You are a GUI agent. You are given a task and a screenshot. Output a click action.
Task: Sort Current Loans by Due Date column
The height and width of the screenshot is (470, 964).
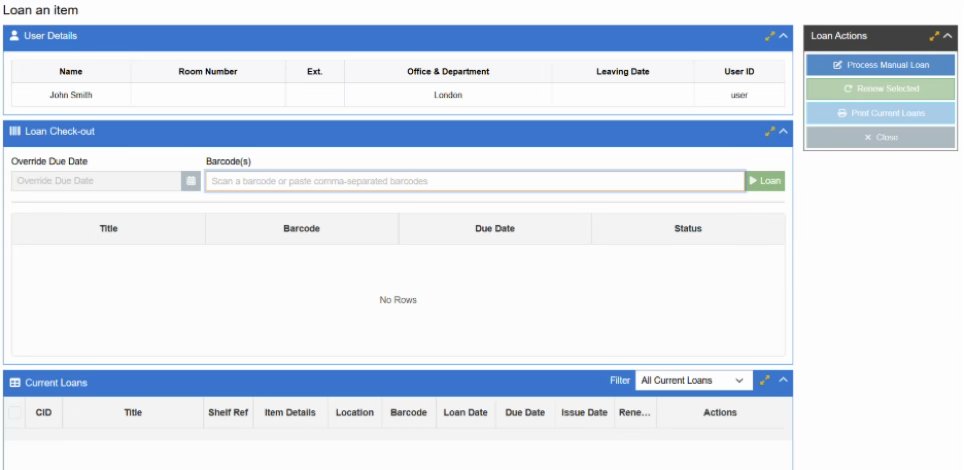pos(525,412)
